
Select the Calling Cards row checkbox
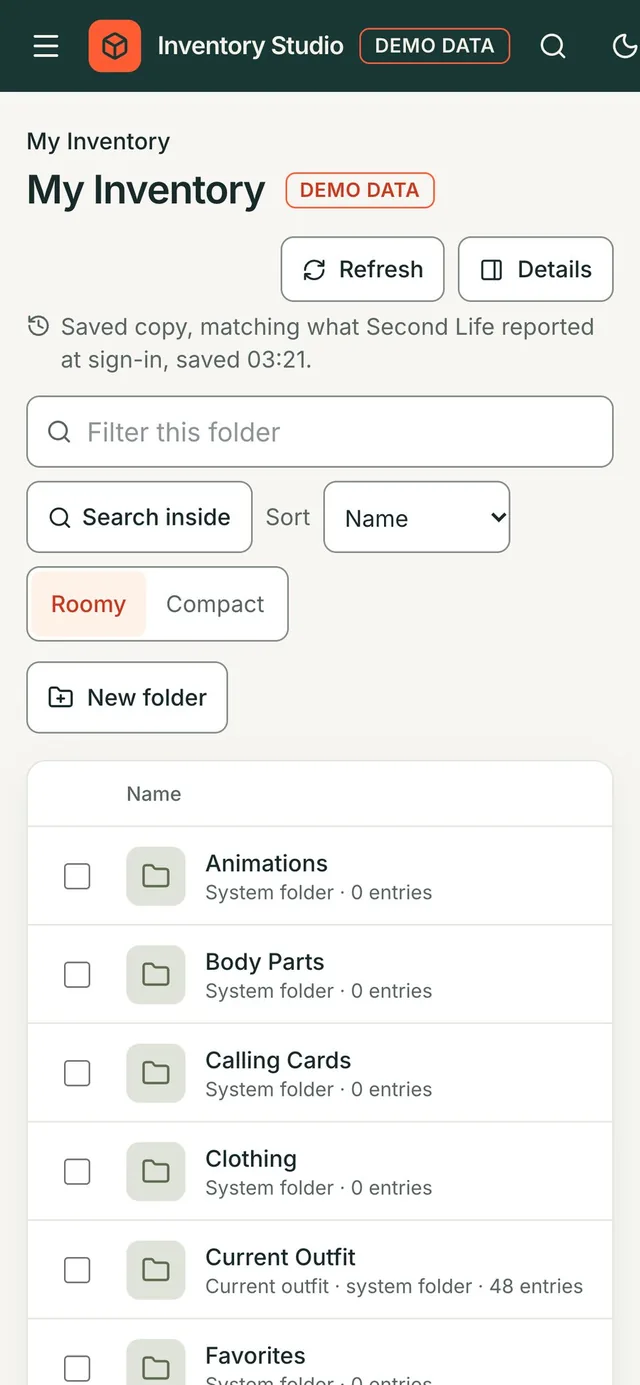coord(77,1073)
